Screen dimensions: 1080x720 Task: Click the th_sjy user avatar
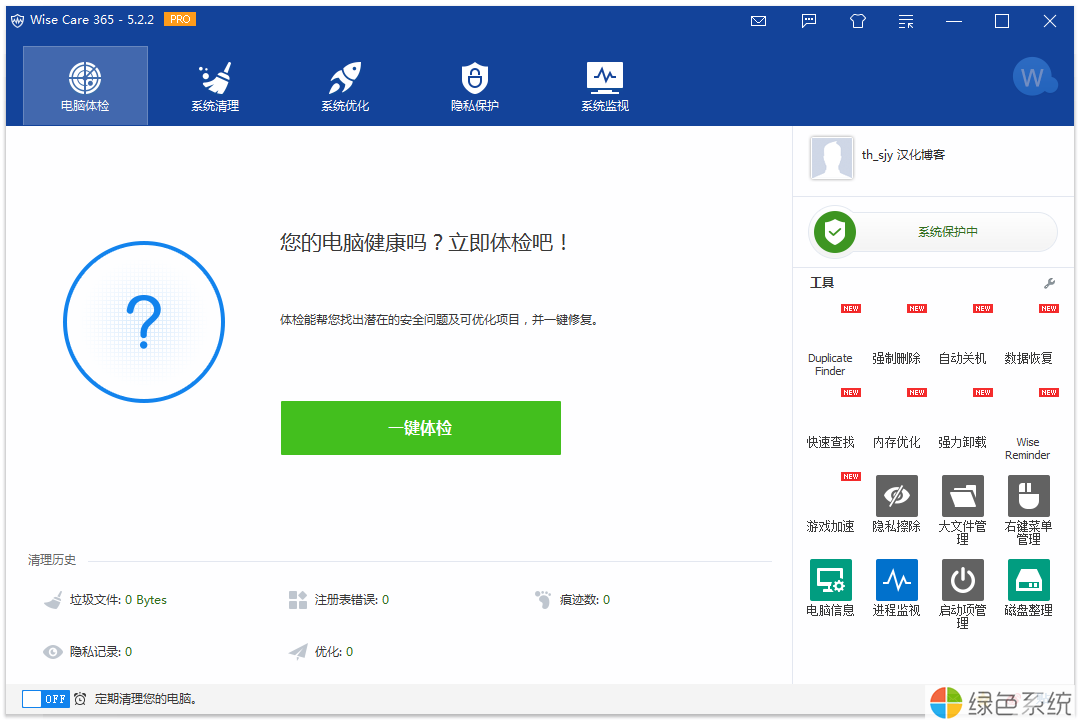coord(832,158)
